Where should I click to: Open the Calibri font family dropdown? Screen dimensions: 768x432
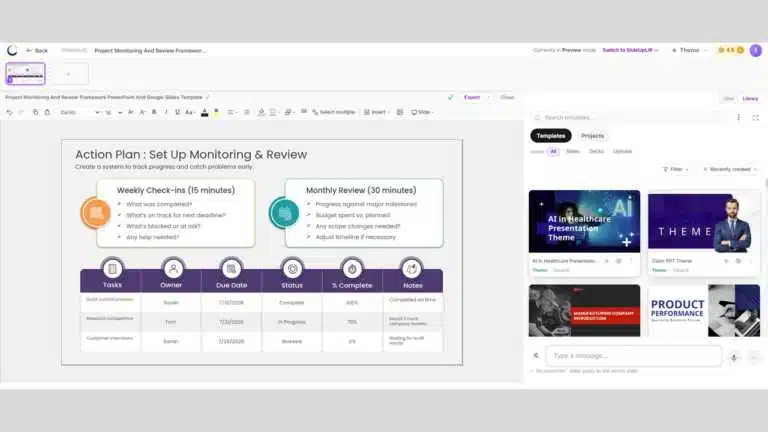coord(80,112)
